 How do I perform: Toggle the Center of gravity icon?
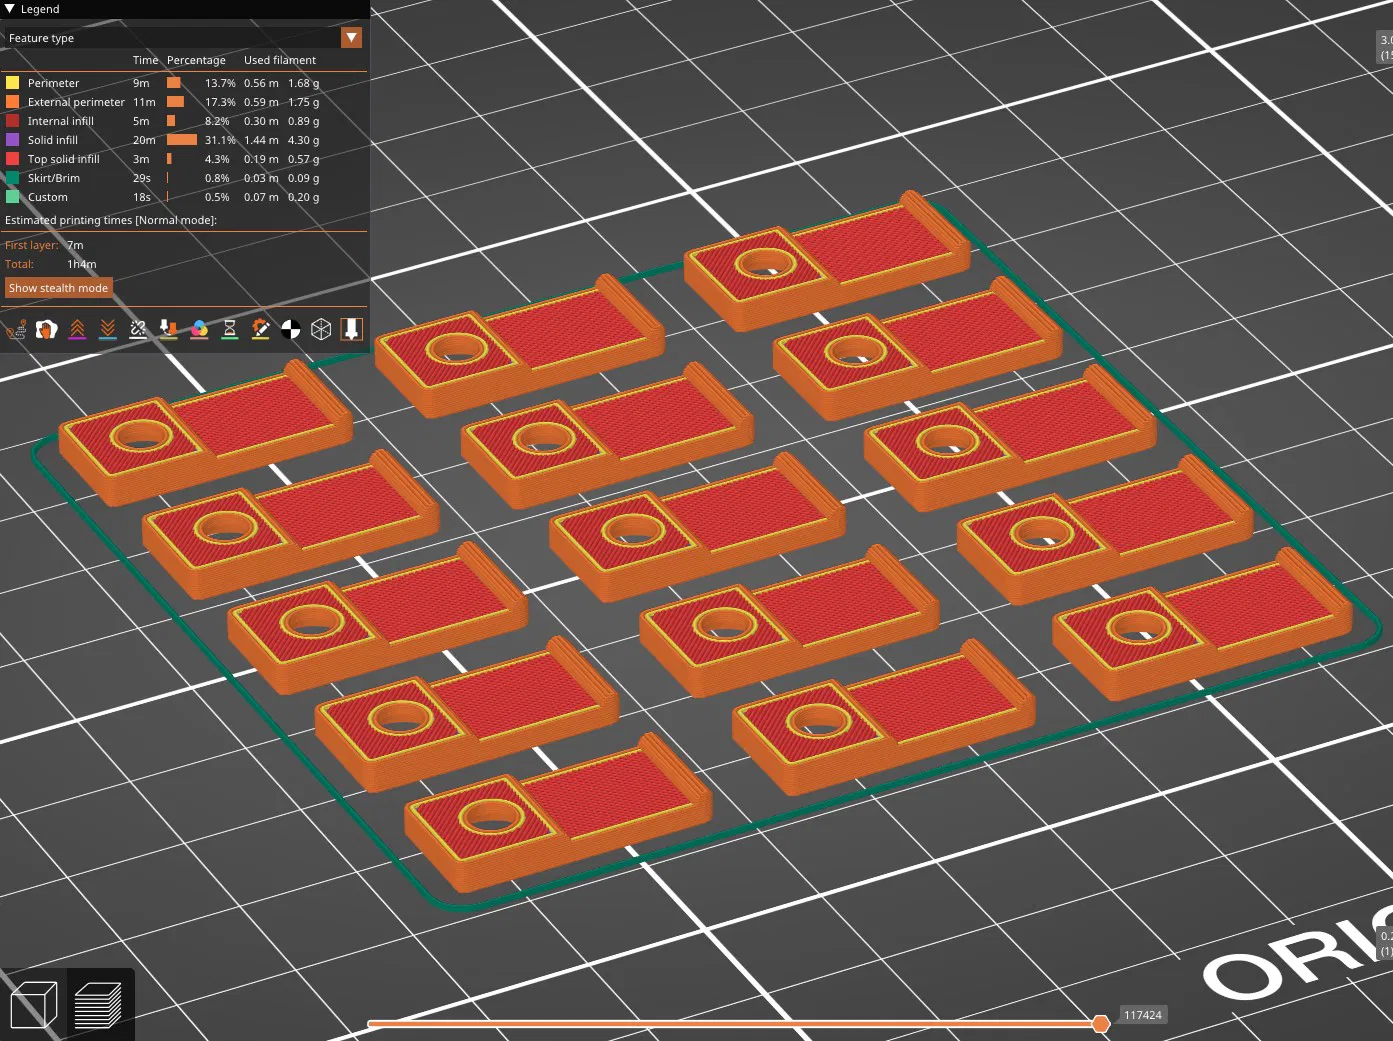[x=291, y=329]
